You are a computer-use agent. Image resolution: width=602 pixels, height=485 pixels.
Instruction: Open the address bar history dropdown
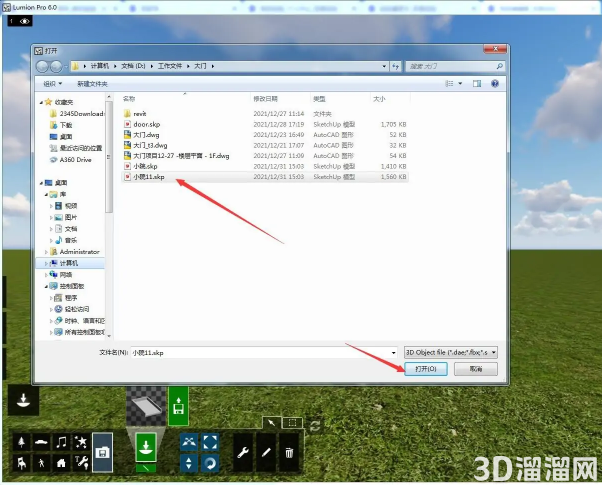click(384, 66)
